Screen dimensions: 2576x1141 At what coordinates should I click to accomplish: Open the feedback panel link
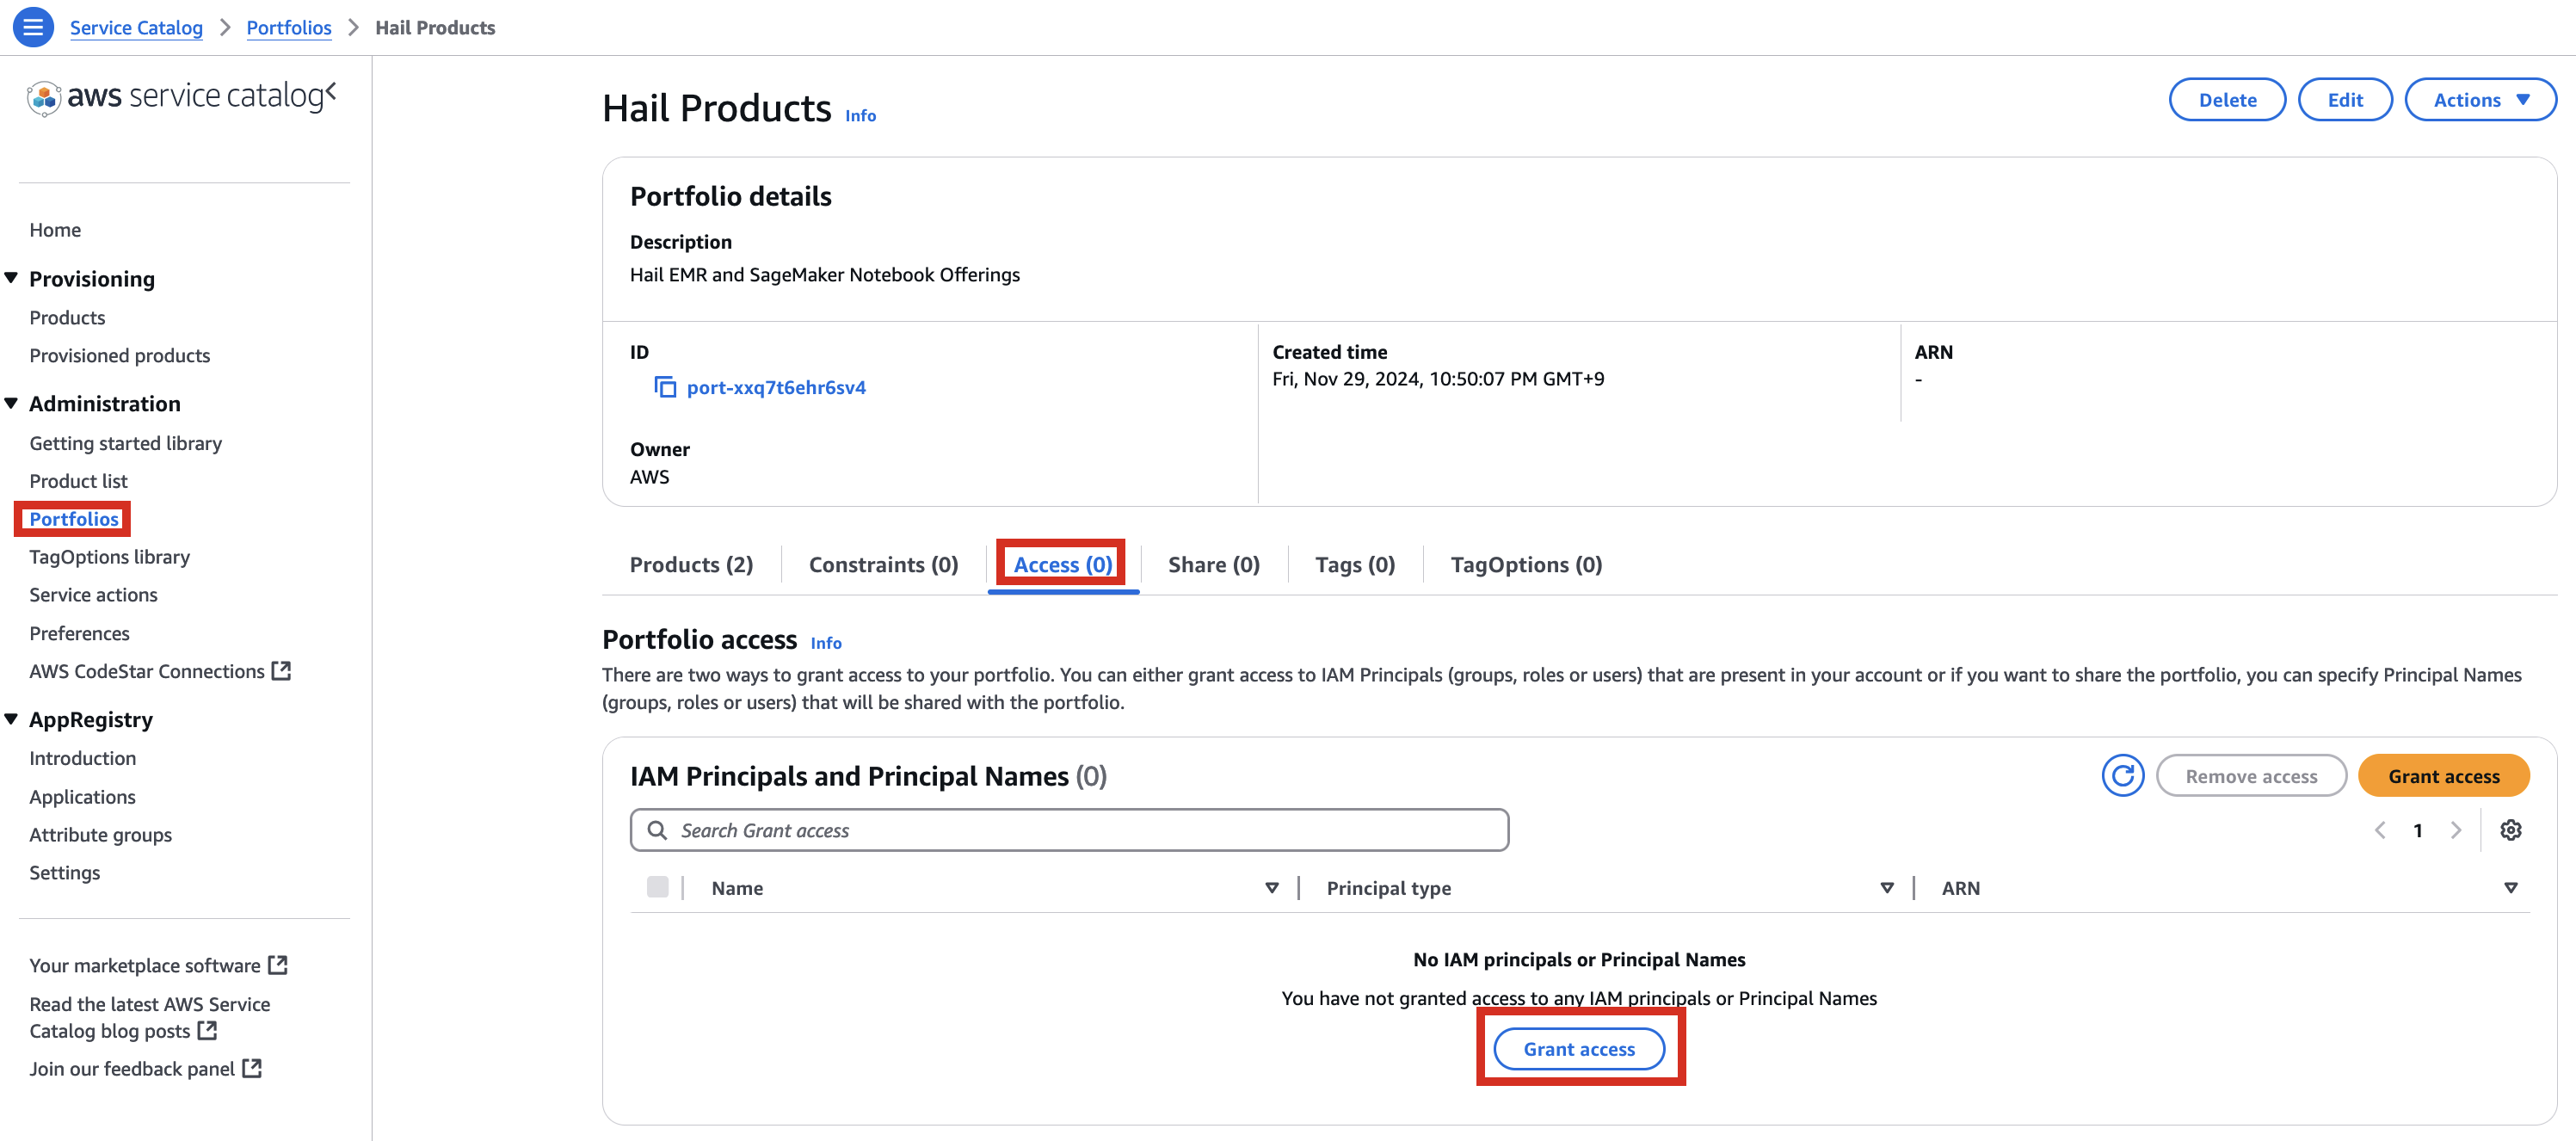(145, 1068)
